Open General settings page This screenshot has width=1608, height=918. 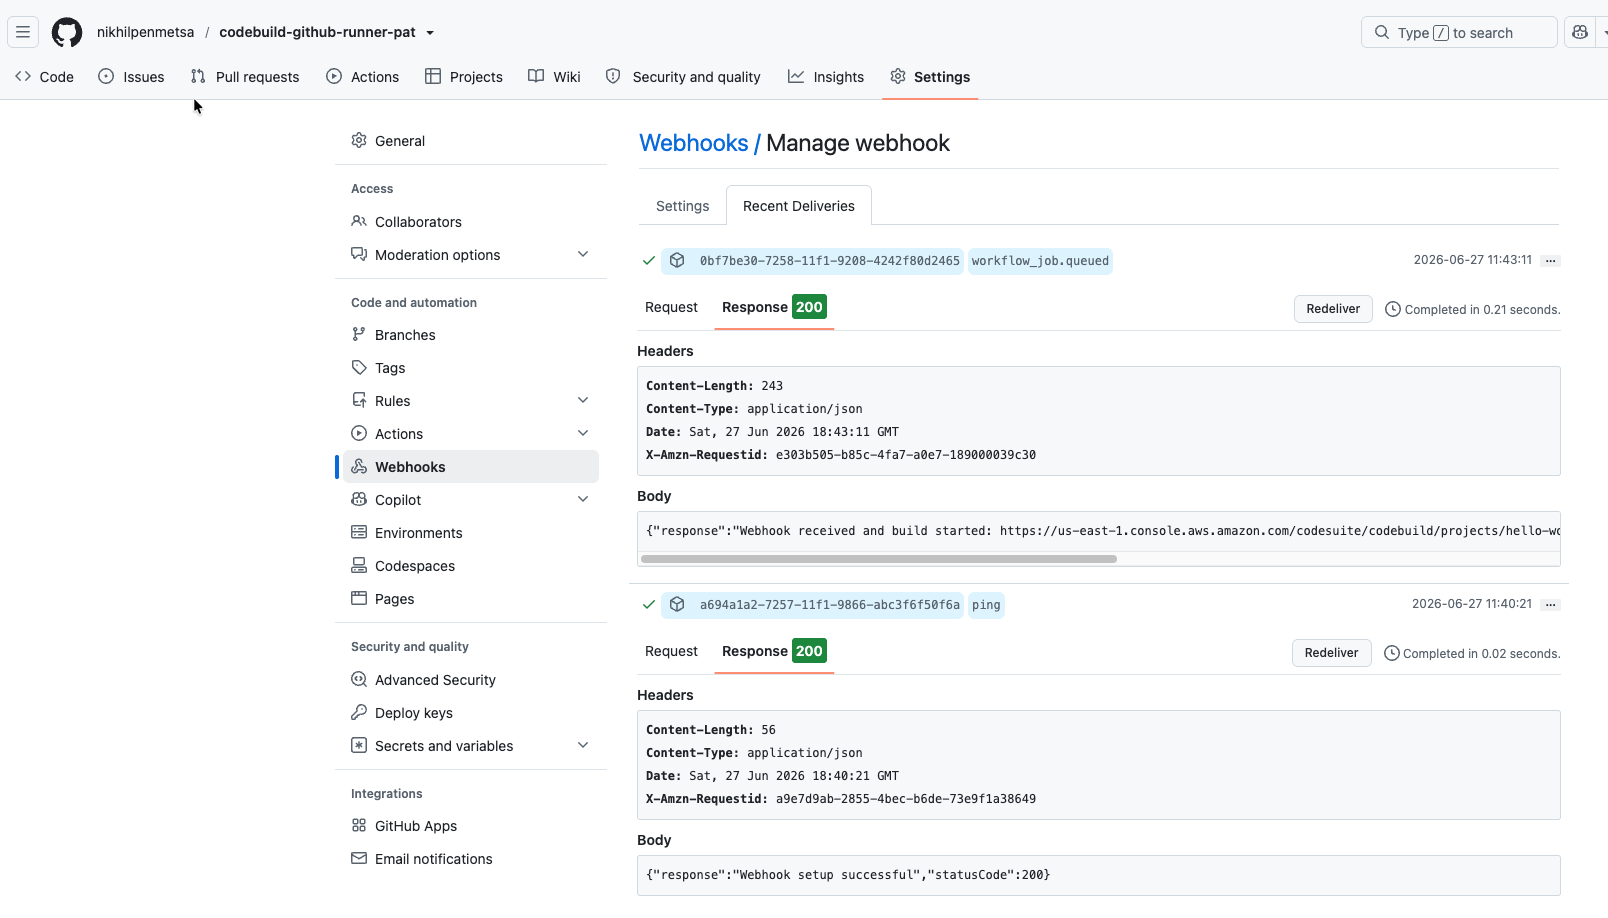471,141
